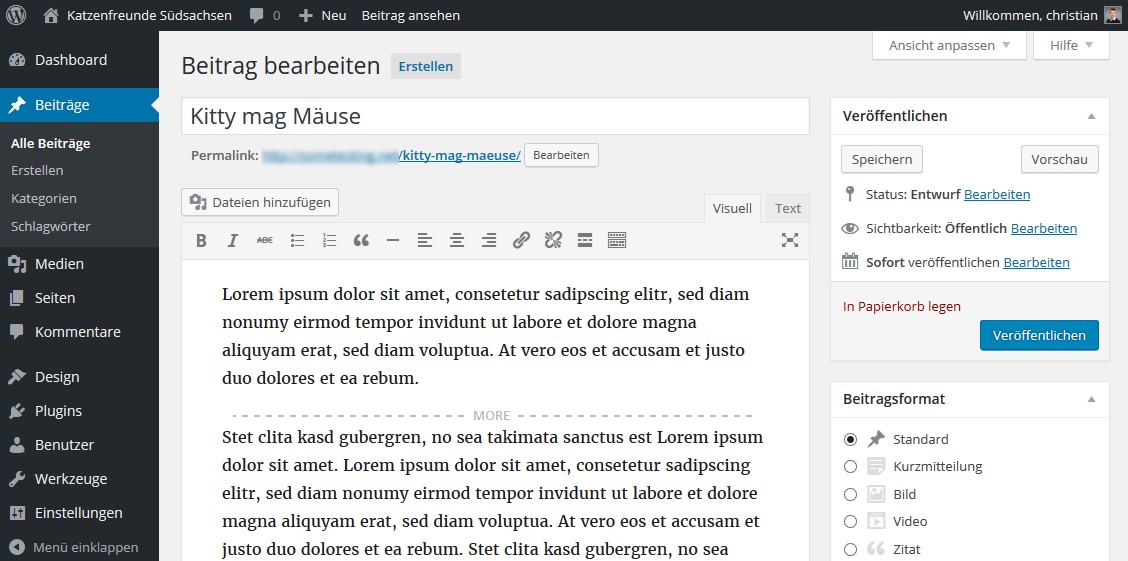Select Standard post format radio
The image size is (1128, 561).
[x=850, y=439]
